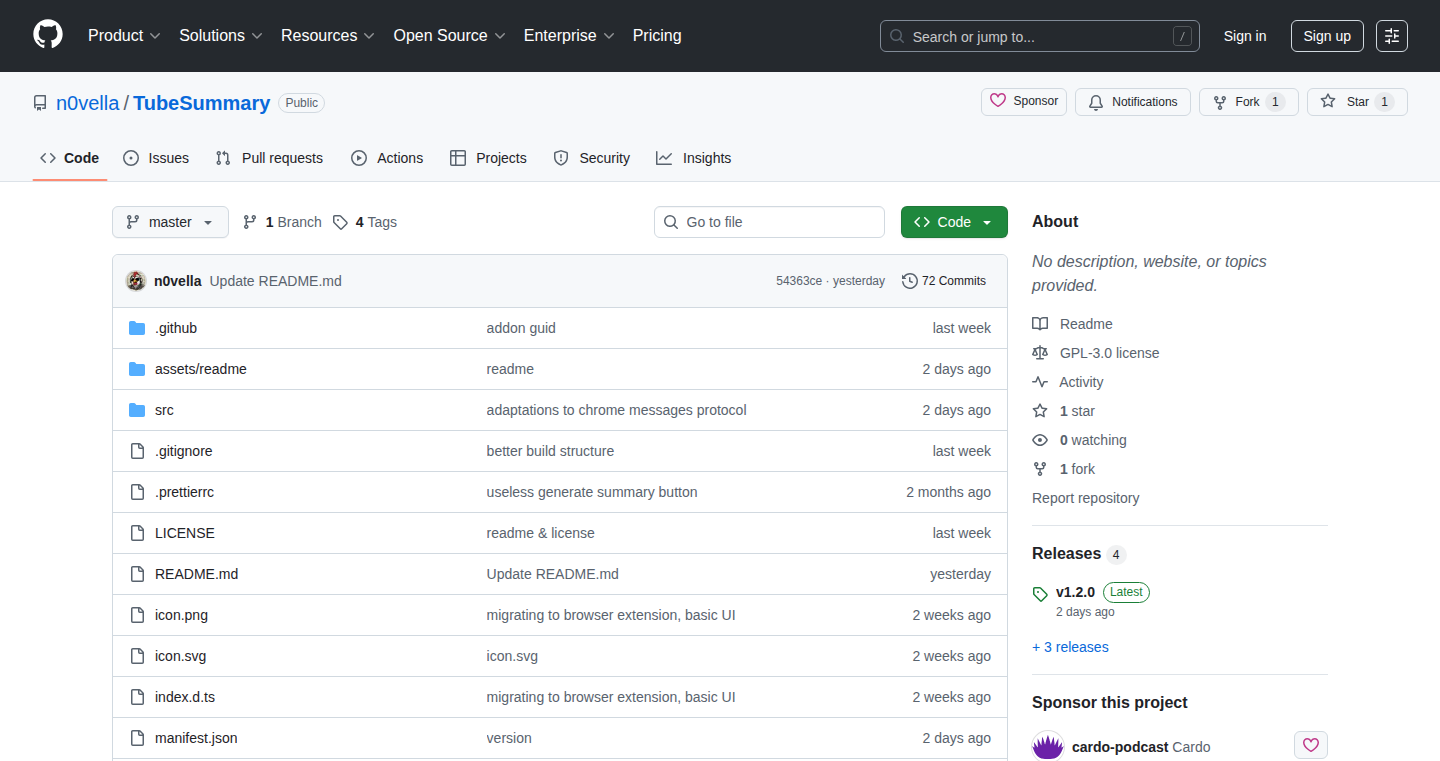This screenshot has width=1440, height=761.
Task: Click the src folder icon
Action: point(137,410)
